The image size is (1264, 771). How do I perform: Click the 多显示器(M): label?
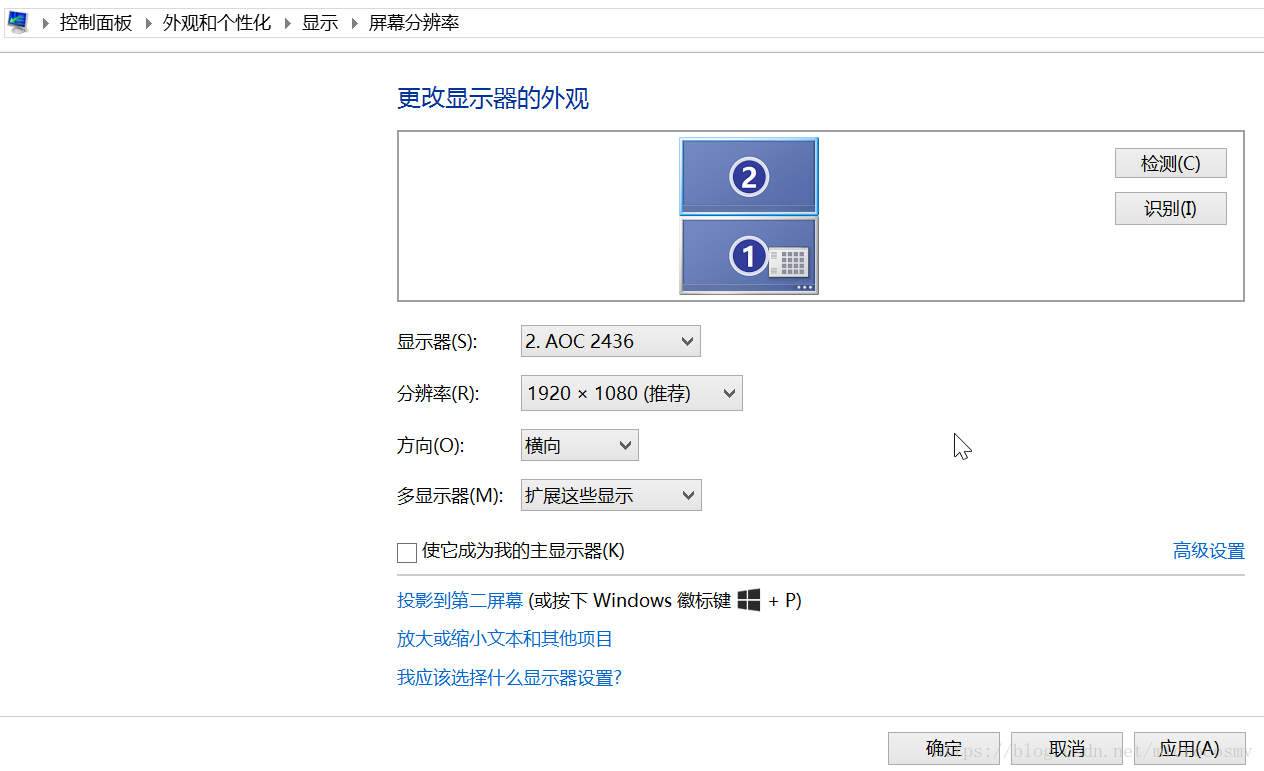point(449,496)
